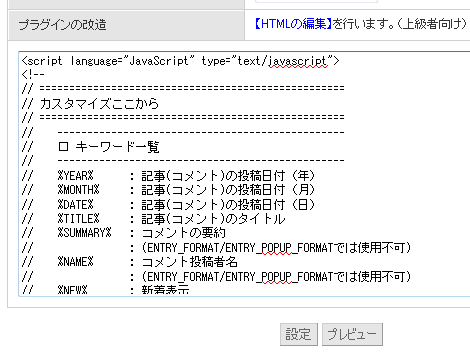This screenshot has width=470, height=362.
Task: Click the %TITLE% keyword text
Action: click(78, 219)
